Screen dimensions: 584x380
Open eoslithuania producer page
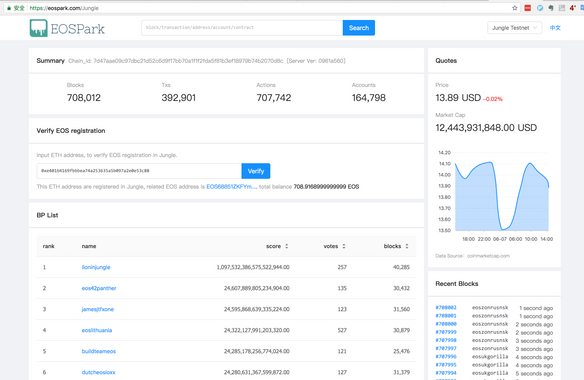97,330
